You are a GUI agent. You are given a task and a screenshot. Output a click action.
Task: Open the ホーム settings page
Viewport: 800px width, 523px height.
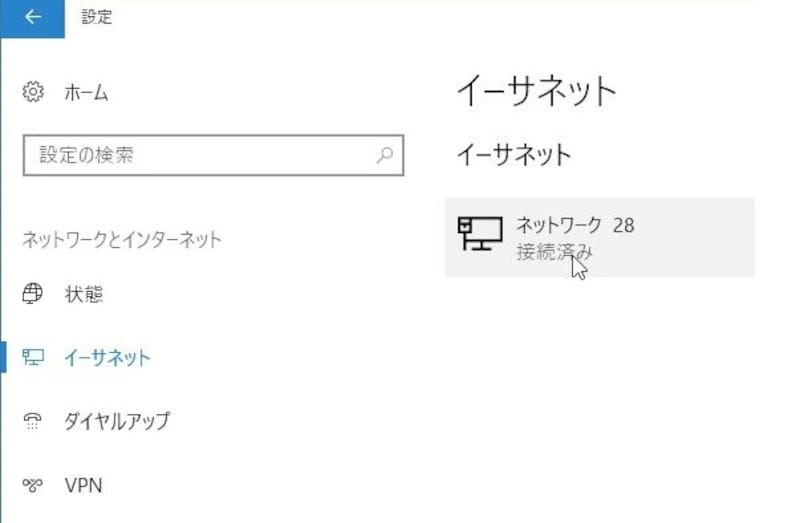point(86,93)
